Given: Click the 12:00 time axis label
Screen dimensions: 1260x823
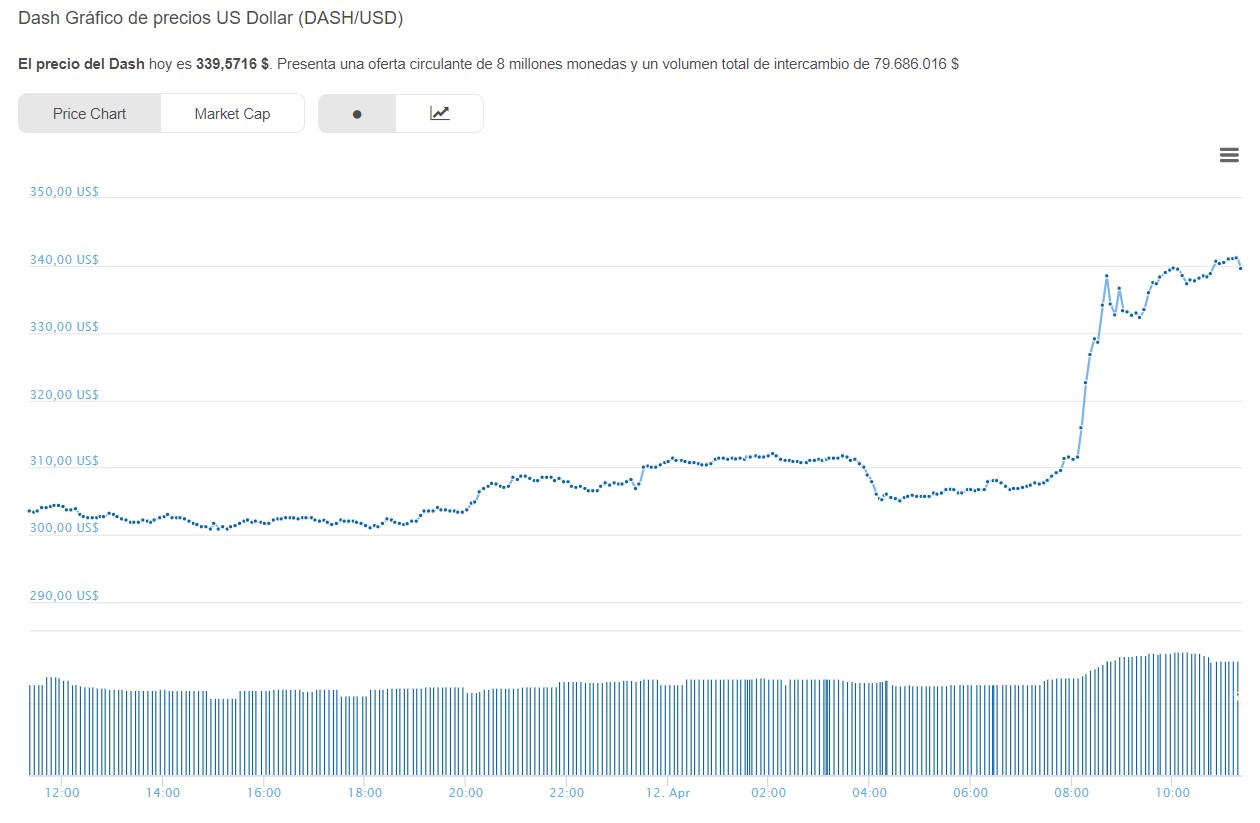Looking at the screenshot, I should [62, 793].
